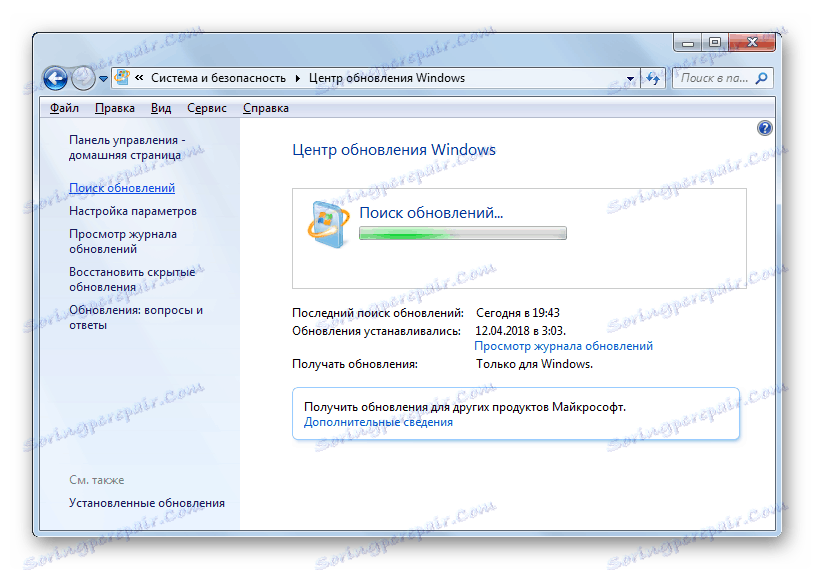
Task: Open the Вид menu
Action: pyautogui.click(x=161, y=108)
